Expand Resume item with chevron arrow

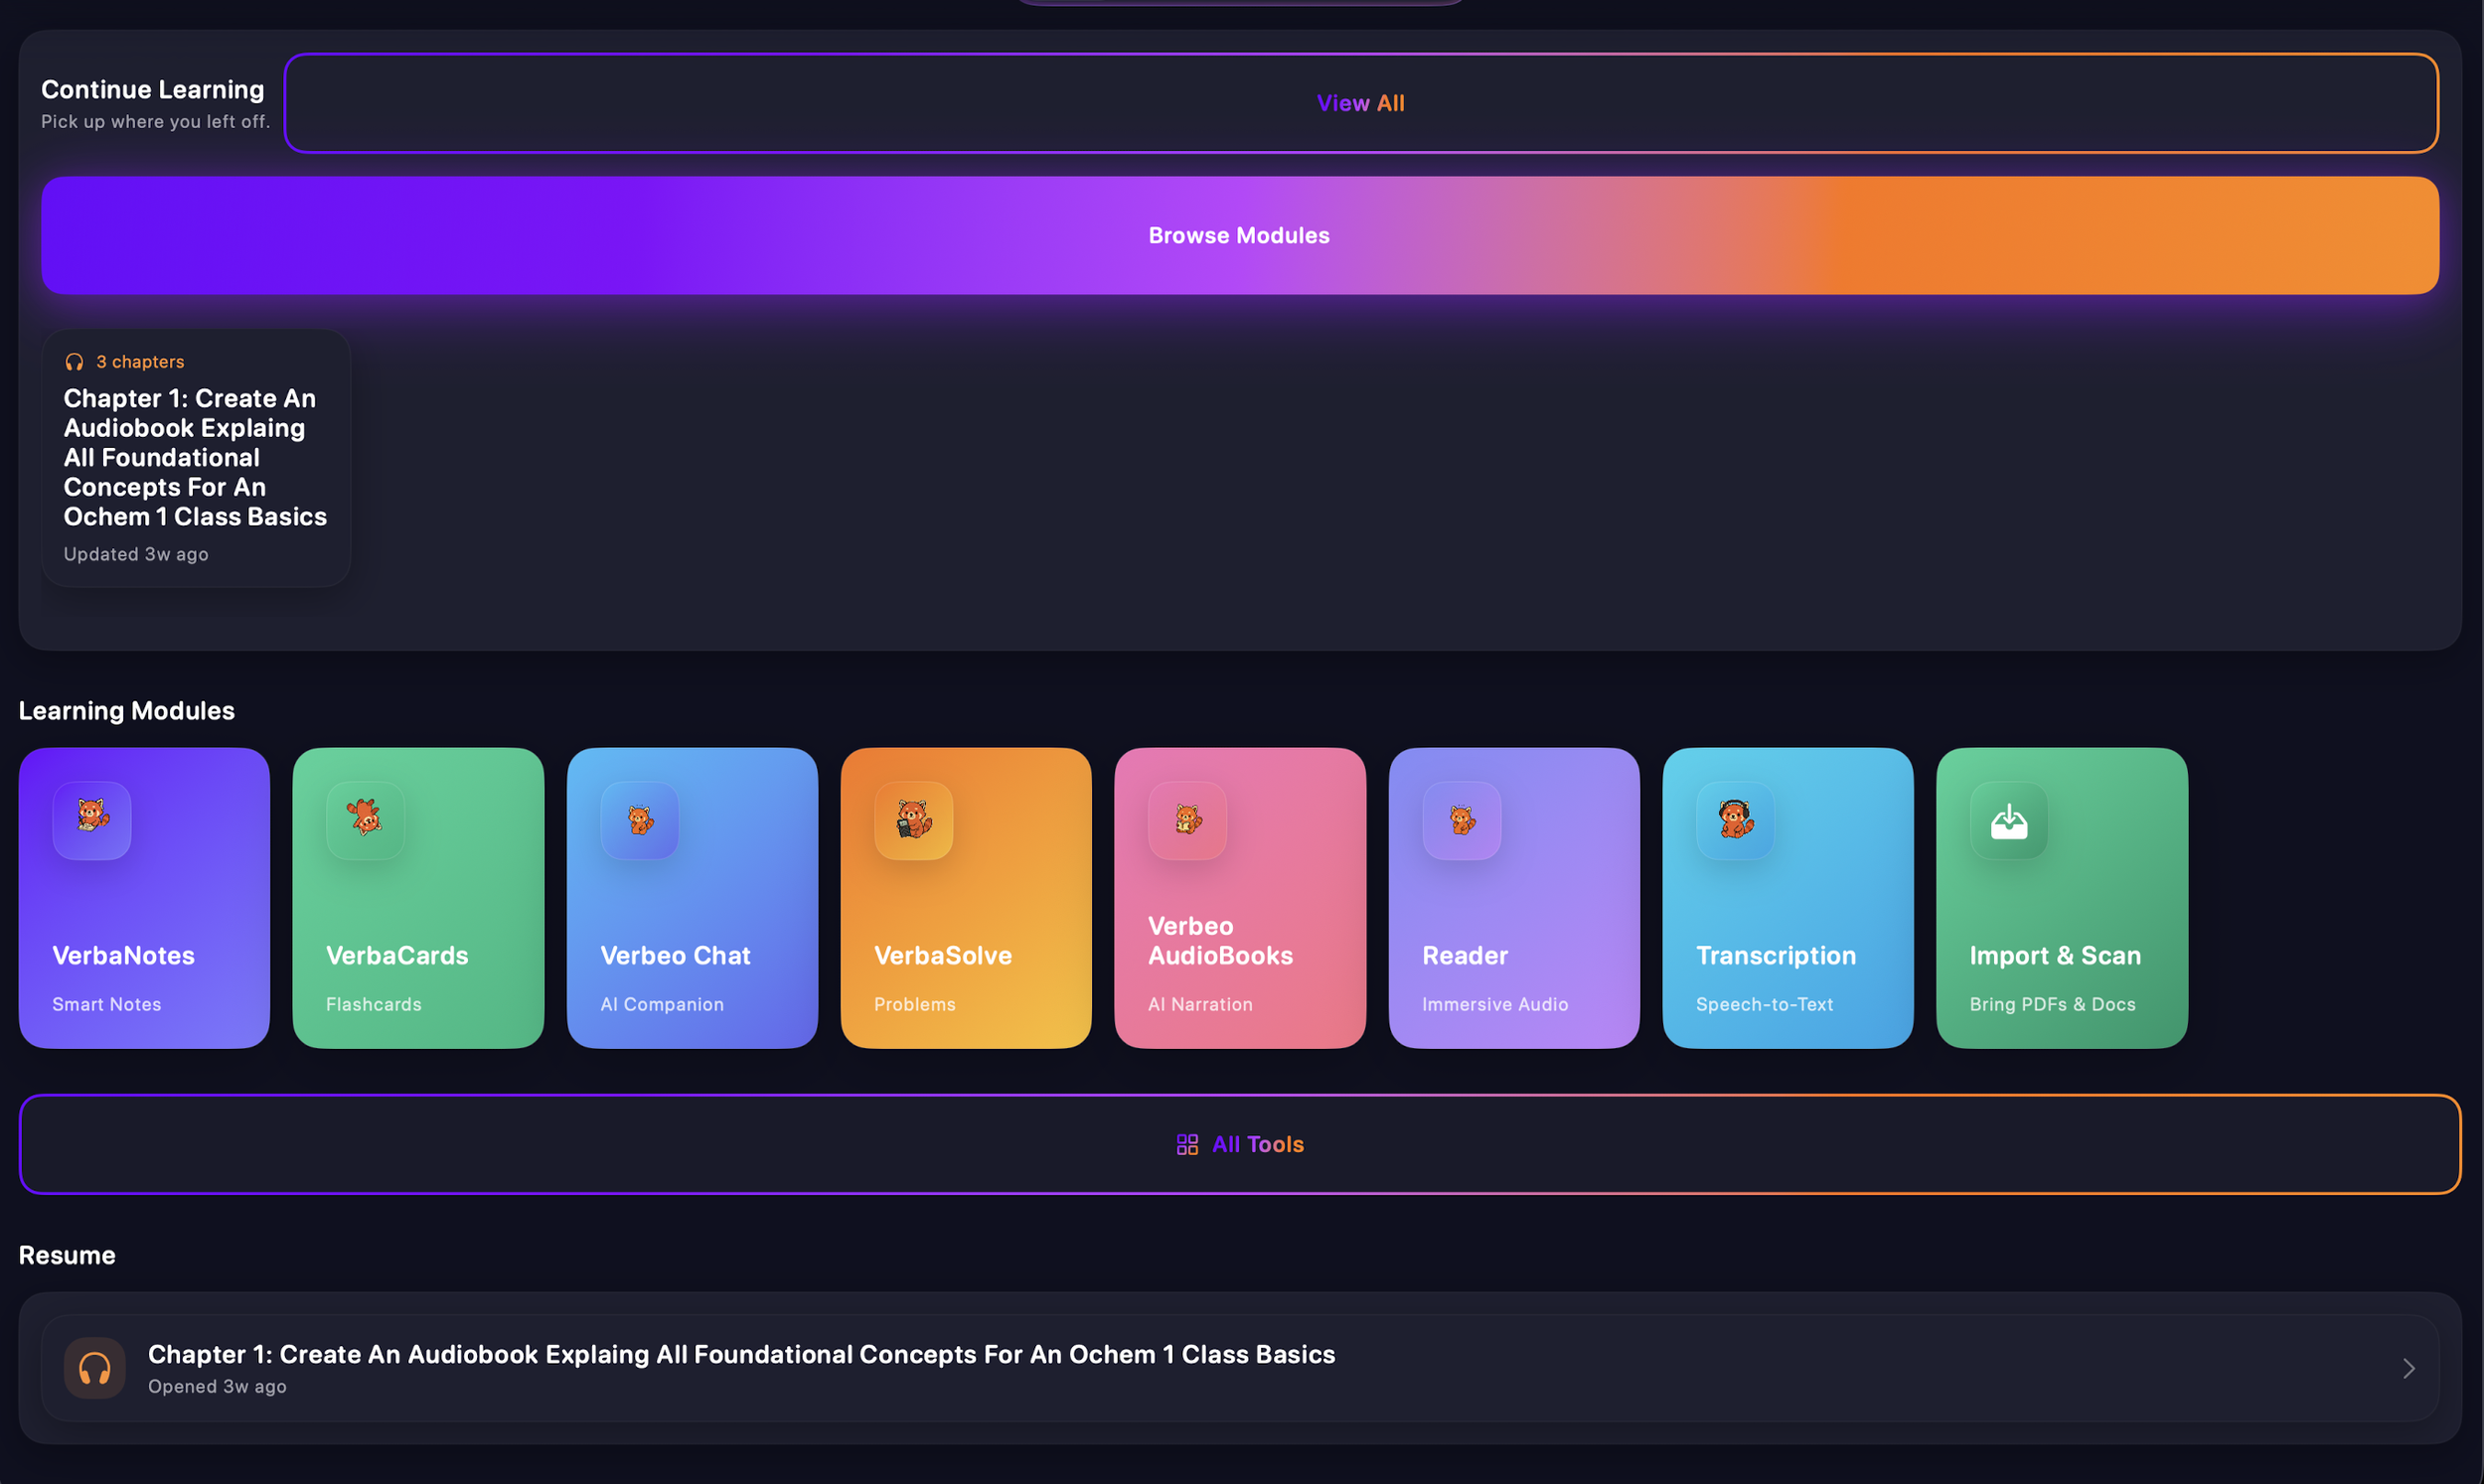point(2408,1368)
